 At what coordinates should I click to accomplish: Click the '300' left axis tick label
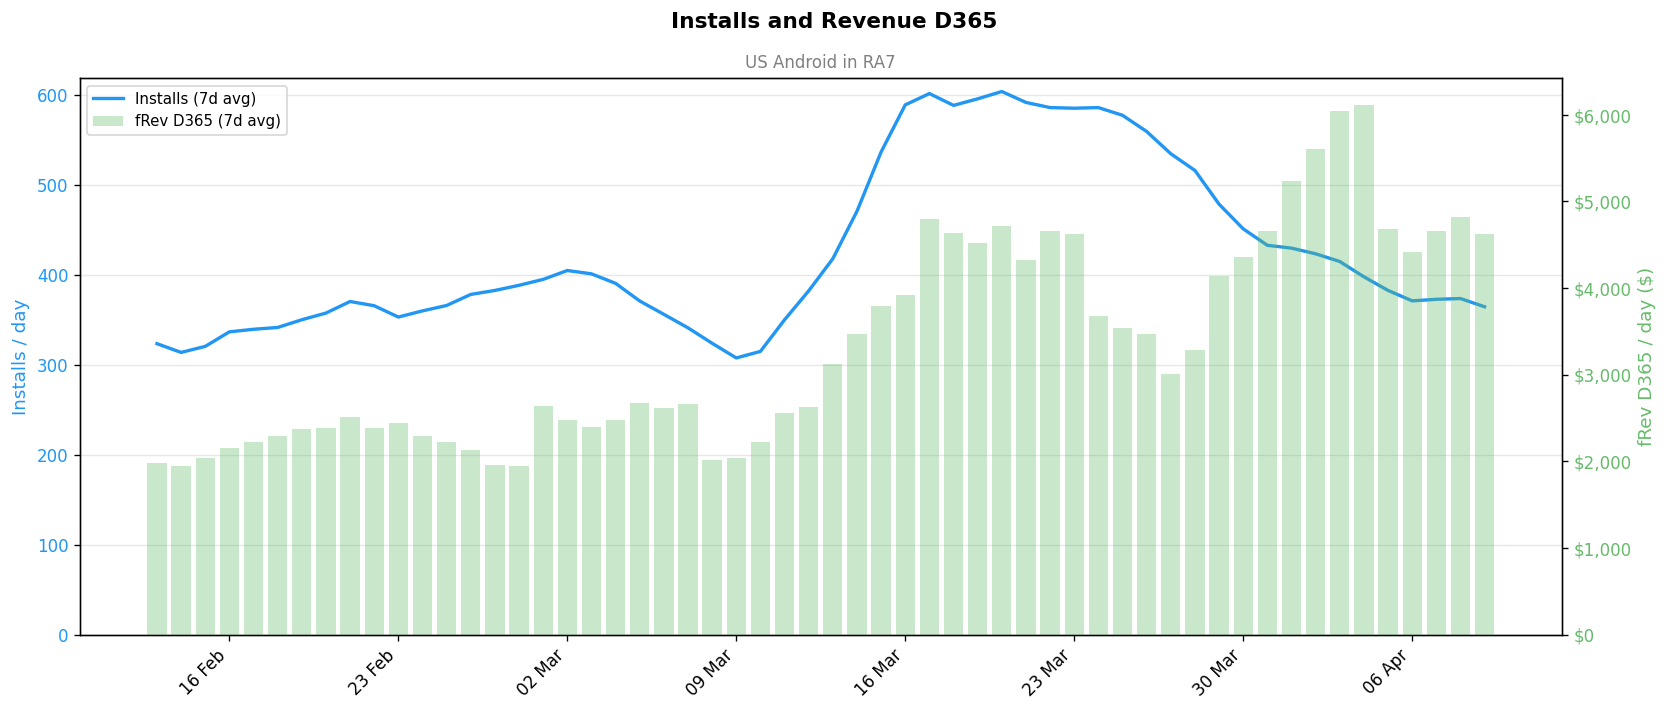[54, 366]
